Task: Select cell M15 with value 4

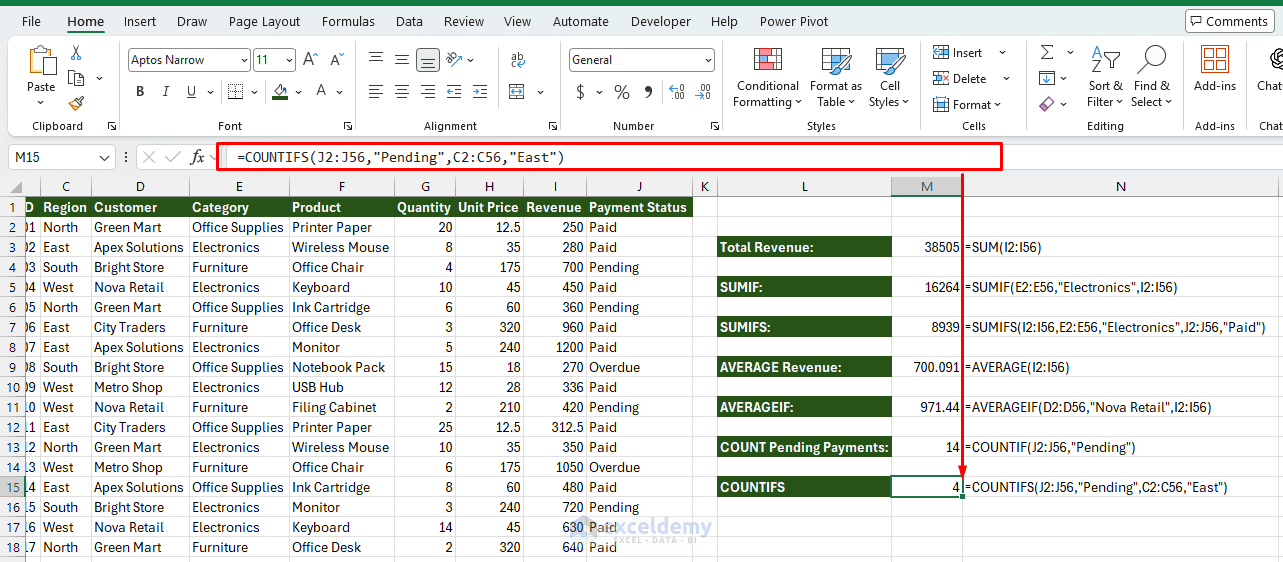Action: [927, 487]
